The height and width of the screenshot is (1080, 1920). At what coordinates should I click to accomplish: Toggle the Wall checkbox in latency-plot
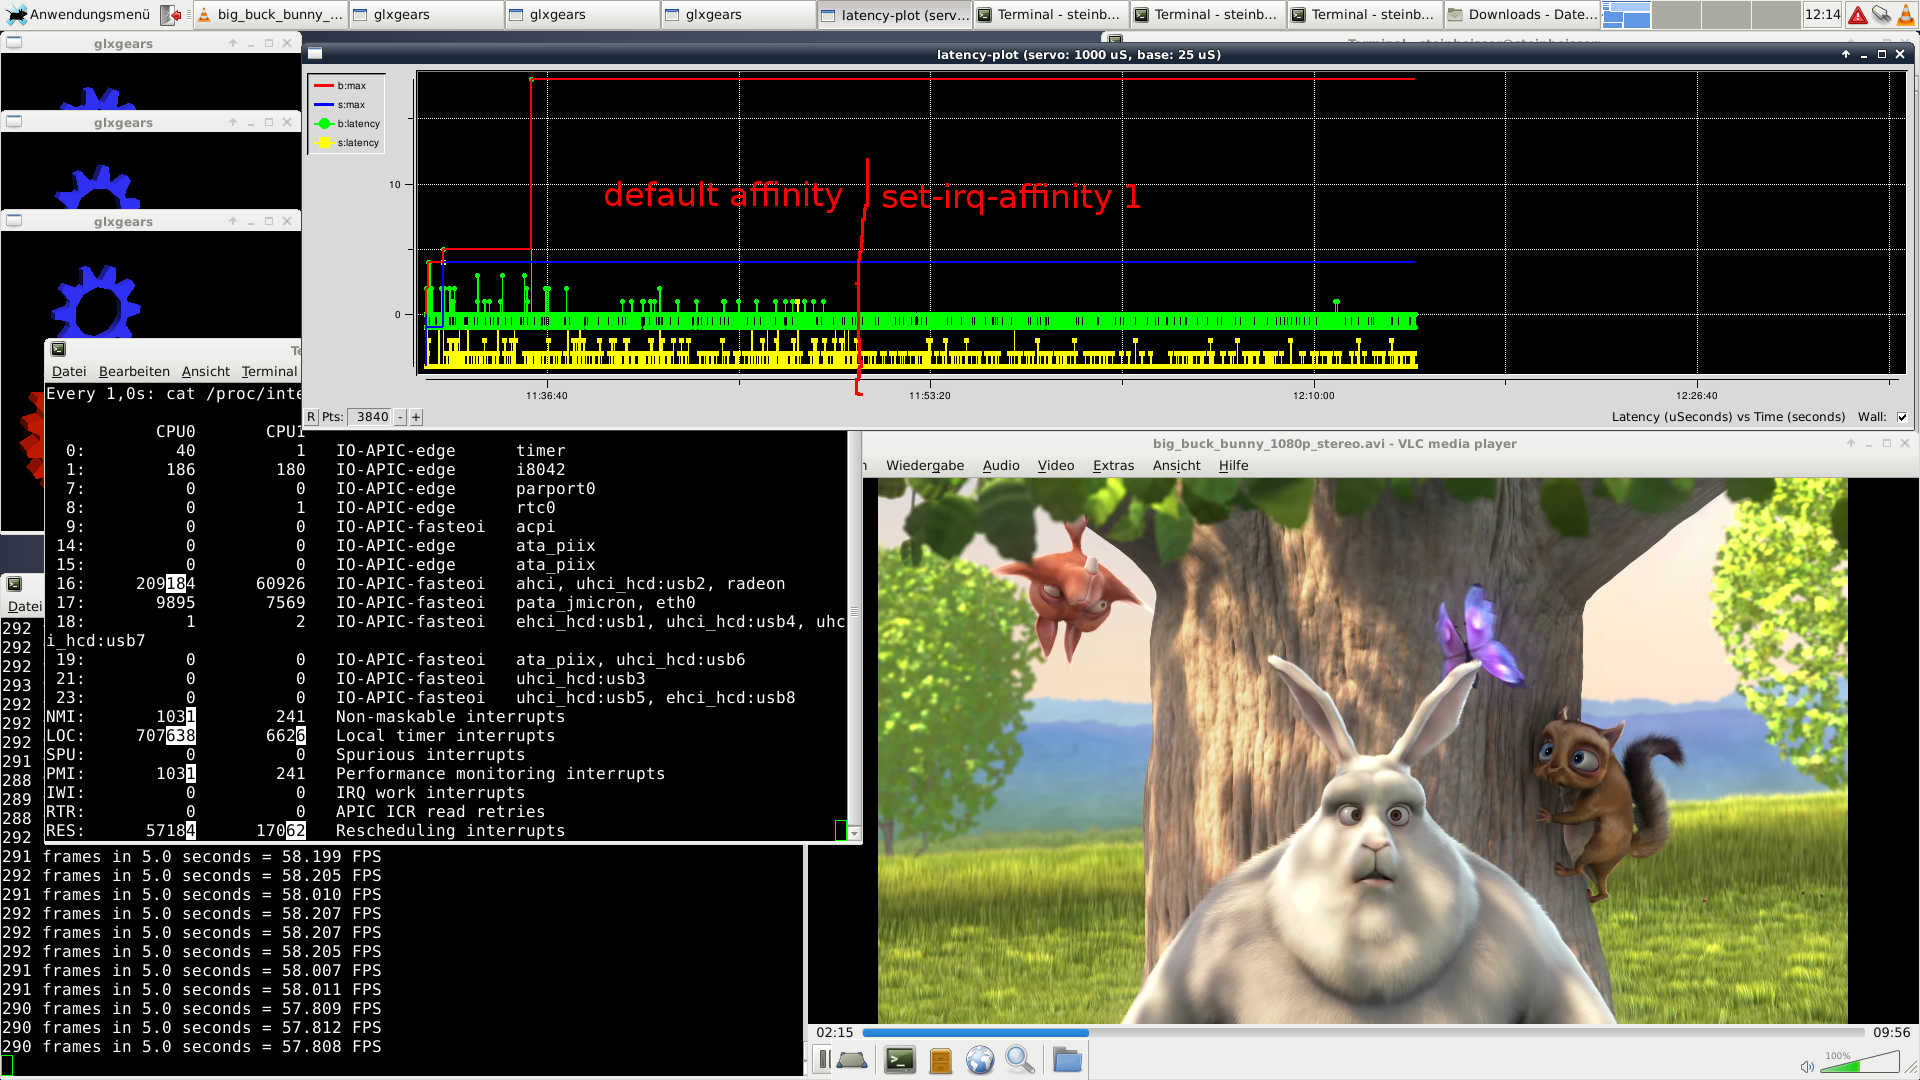(x=1902, y=417)
